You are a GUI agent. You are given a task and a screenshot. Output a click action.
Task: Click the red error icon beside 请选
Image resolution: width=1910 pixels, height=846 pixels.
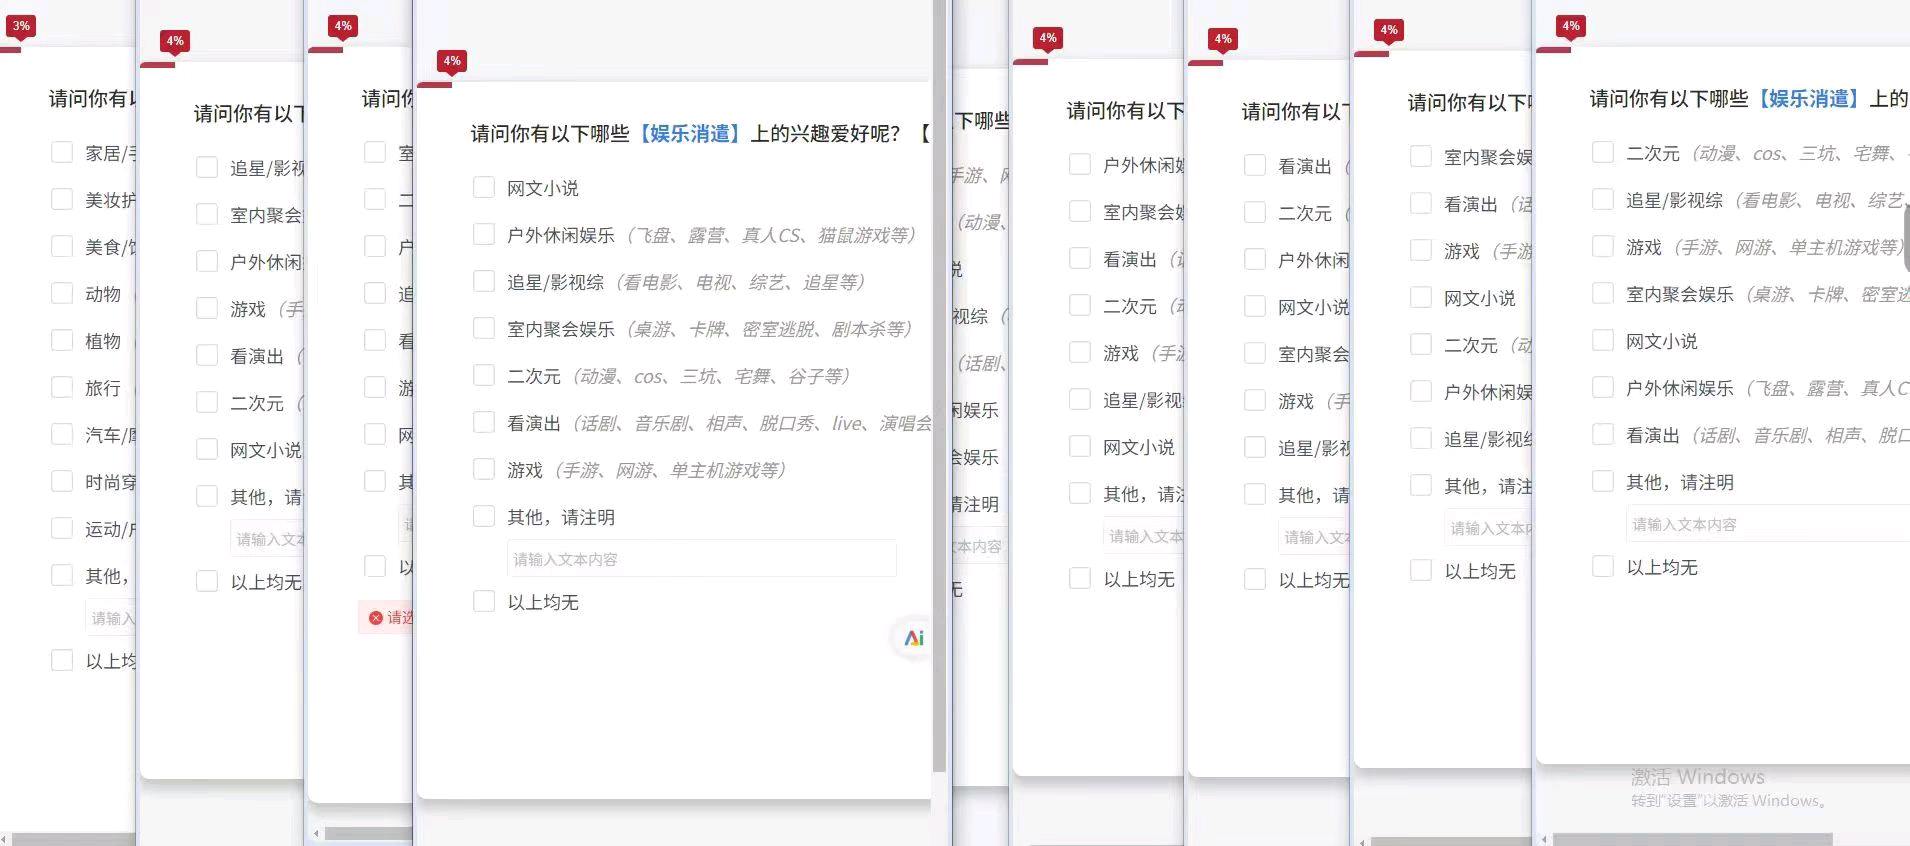376,618
